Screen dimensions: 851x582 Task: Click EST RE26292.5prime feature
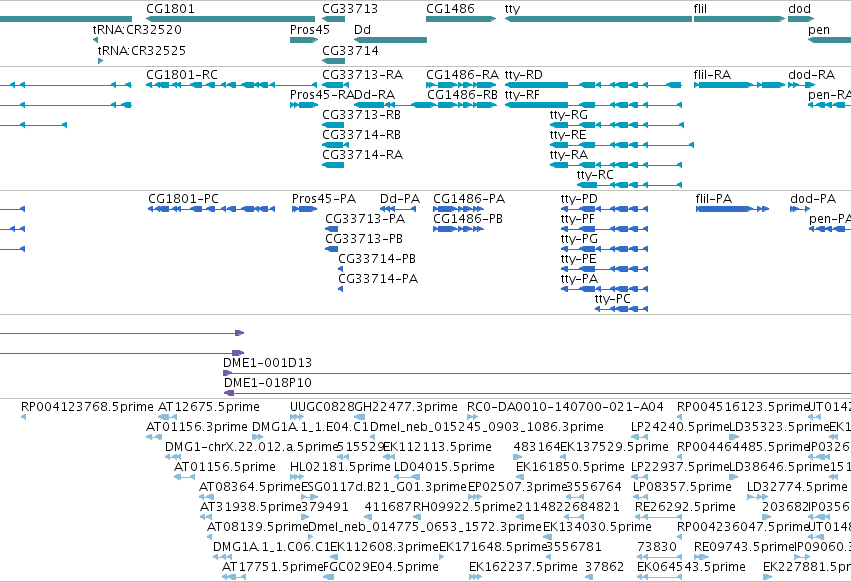[658, 517]
